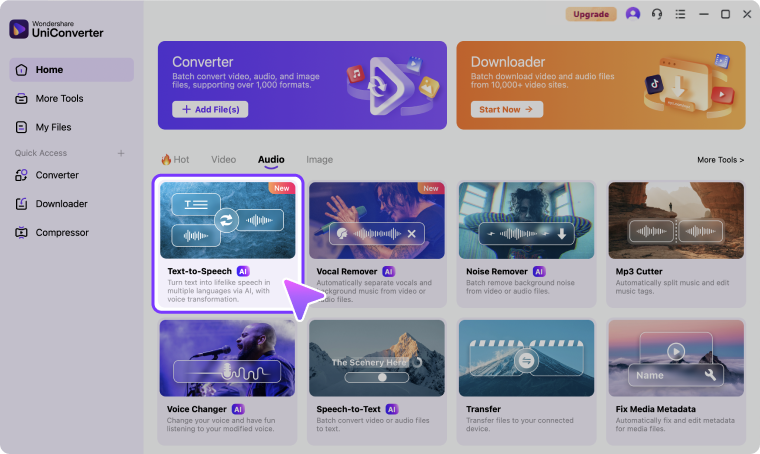Click Start Now in Downloader banner
The height and width of the screenshot is (454, 760).
pos(507,110)
